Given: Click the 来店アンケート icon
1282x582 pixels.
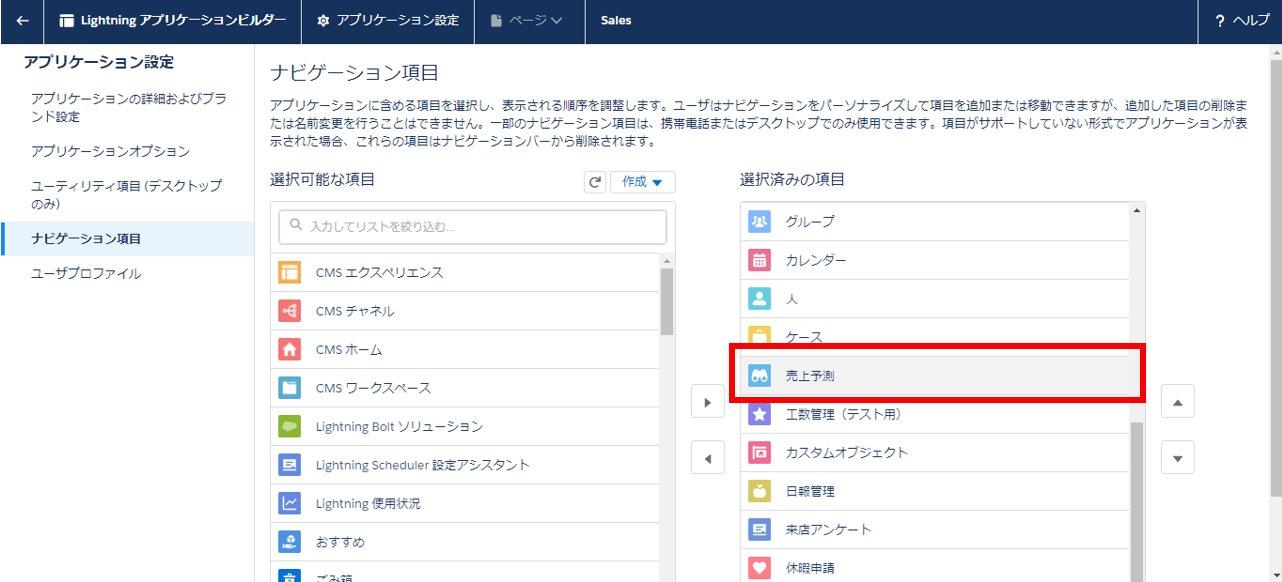Looking at the screenshot, I should point(759,529).
